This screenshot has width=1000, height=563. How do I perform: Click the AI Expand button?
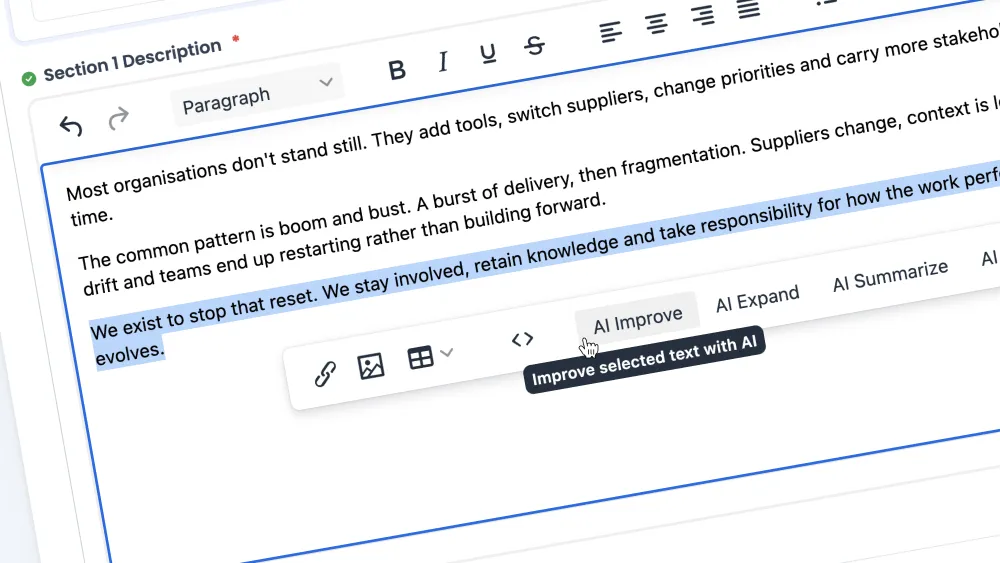click(757, 299)
